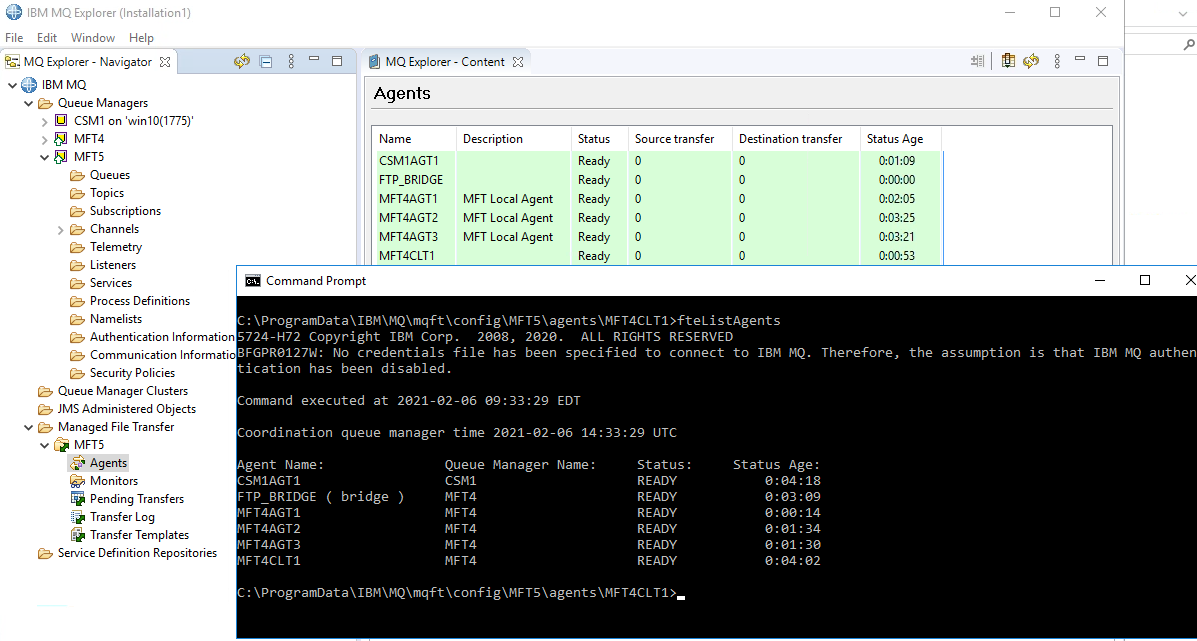Collapse the Managed File Transfer node
Viewport: 1197px width, 641px height.
tap(28, 427)
